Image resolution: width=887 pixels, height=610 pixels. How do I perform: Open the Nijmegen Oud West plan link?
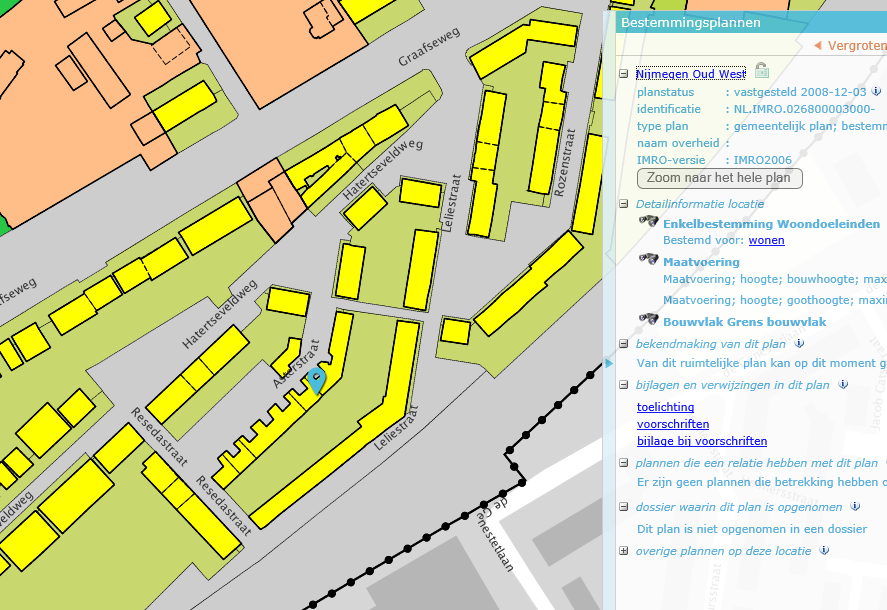(x=691, y=74)
